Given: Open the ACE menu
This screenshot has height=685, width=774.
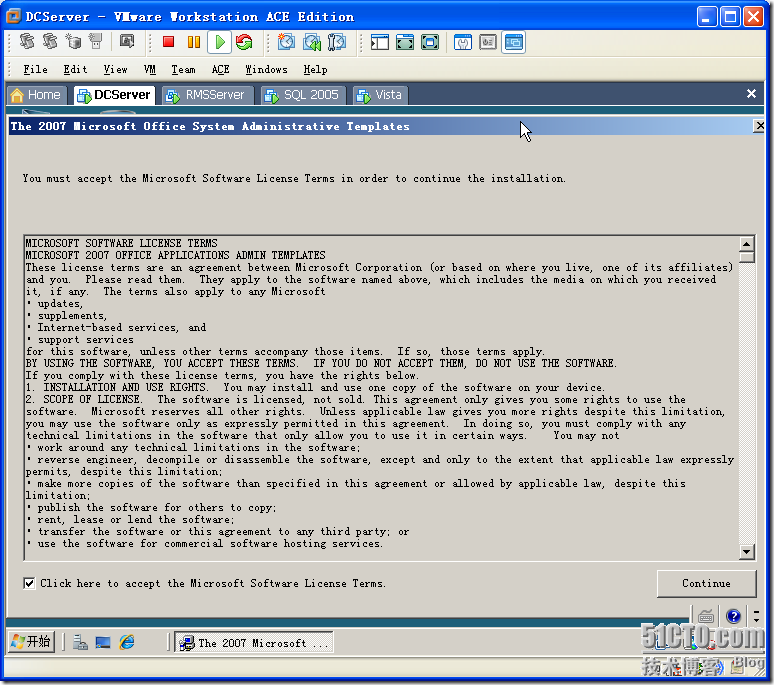Looking at the screenshot, I should click(220, 70).
